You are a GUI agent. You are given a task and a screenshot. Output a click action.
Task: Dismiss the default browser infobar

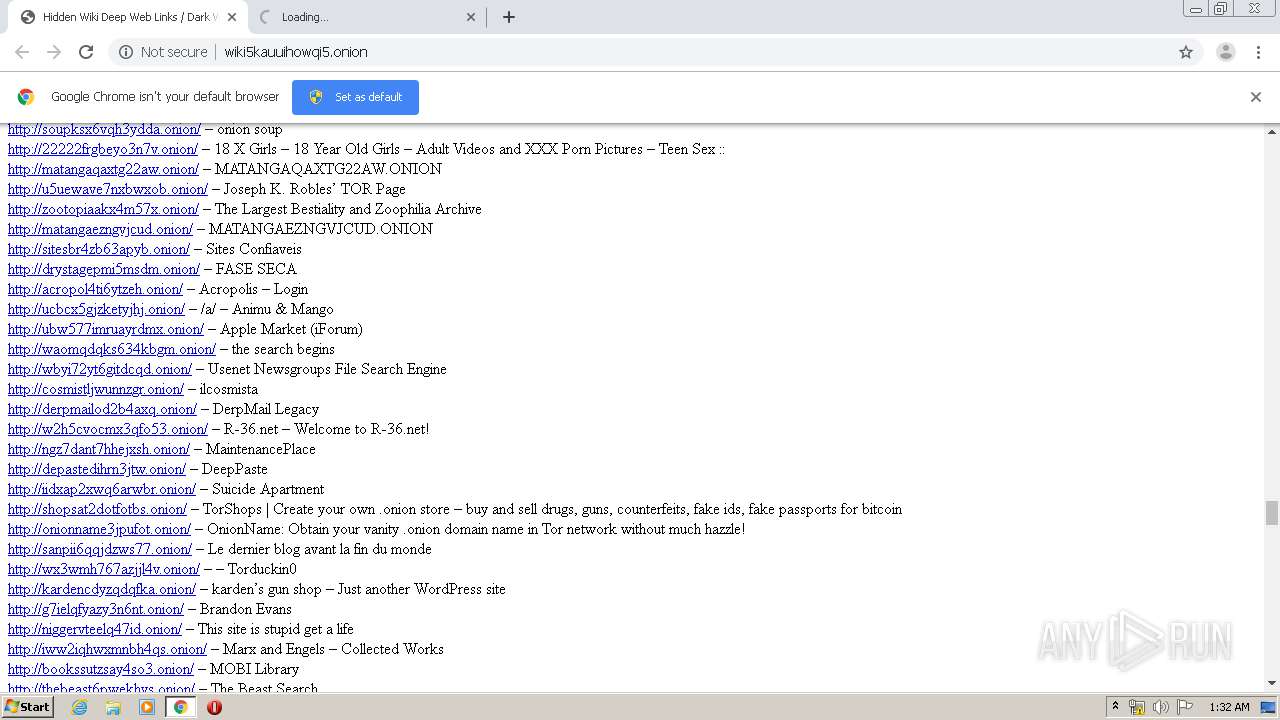pos(1256,97)
